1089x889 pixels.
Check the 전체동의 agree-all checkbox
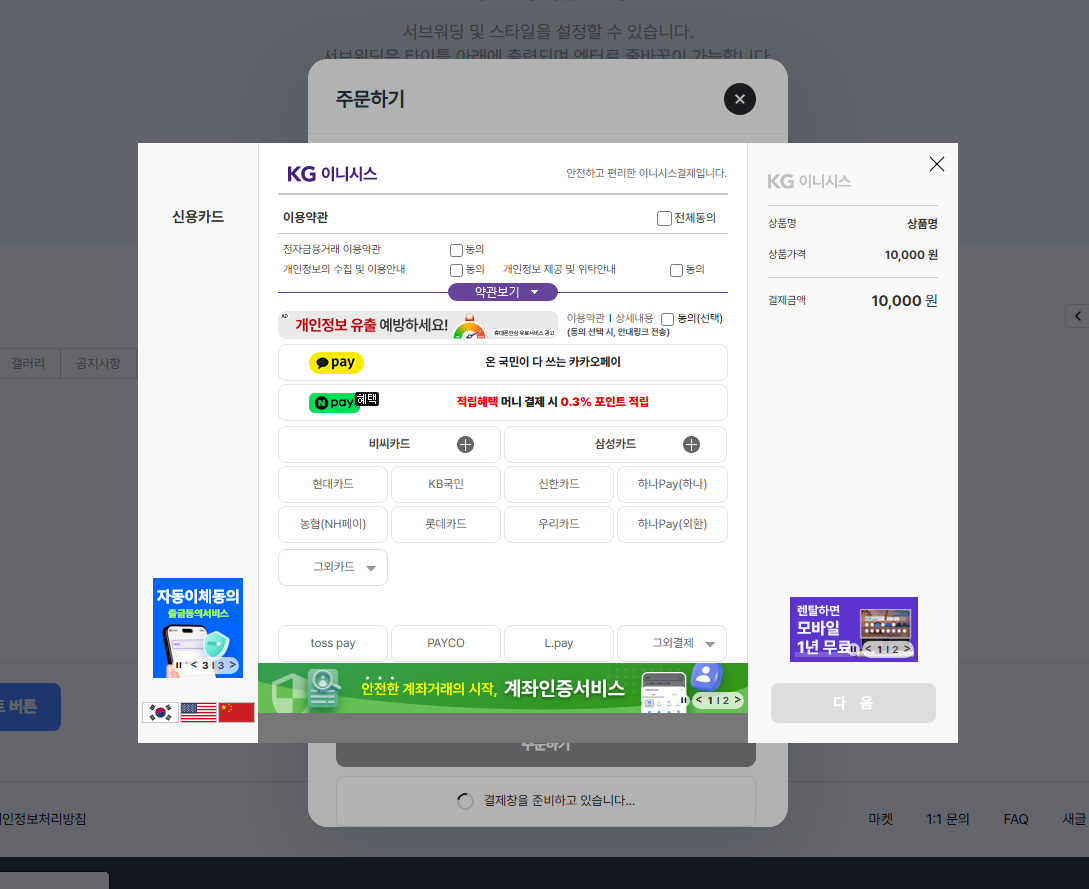664,218
